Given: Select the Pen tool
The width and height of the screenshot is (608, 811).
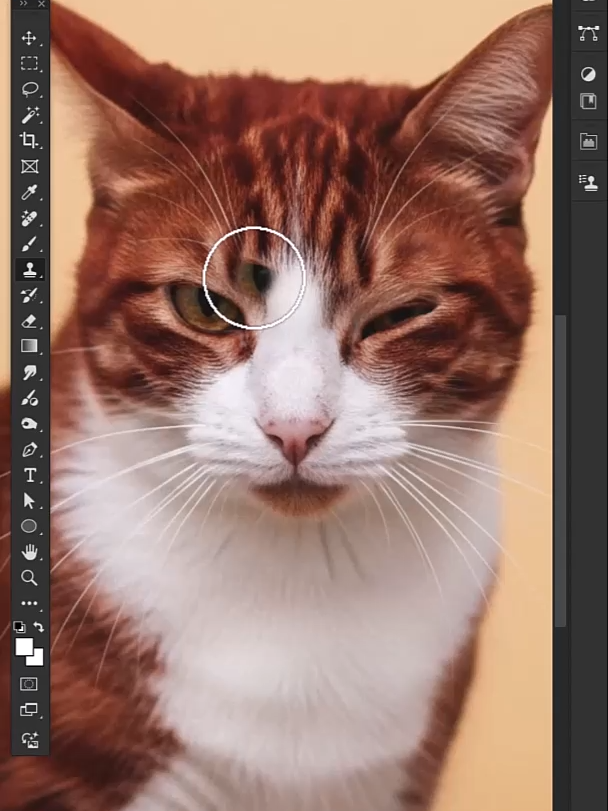Looking at the screenshot, I should pyautogui.click(x=29, y=449).
